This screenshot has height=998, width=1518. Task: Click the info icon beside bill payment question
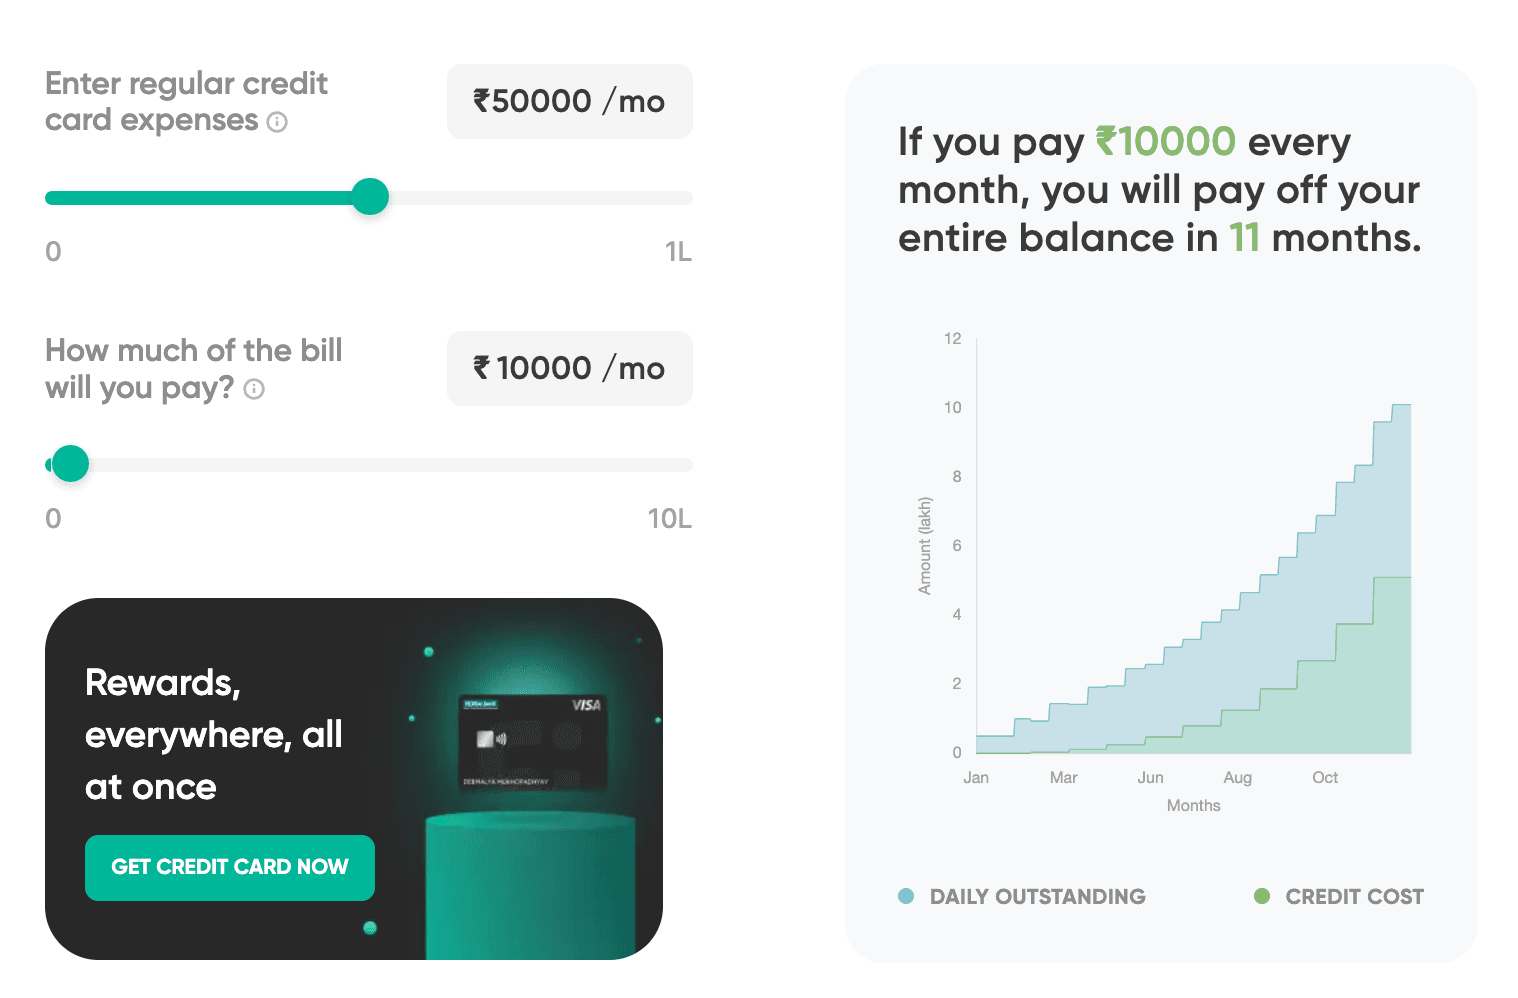[x=254, y=390]
